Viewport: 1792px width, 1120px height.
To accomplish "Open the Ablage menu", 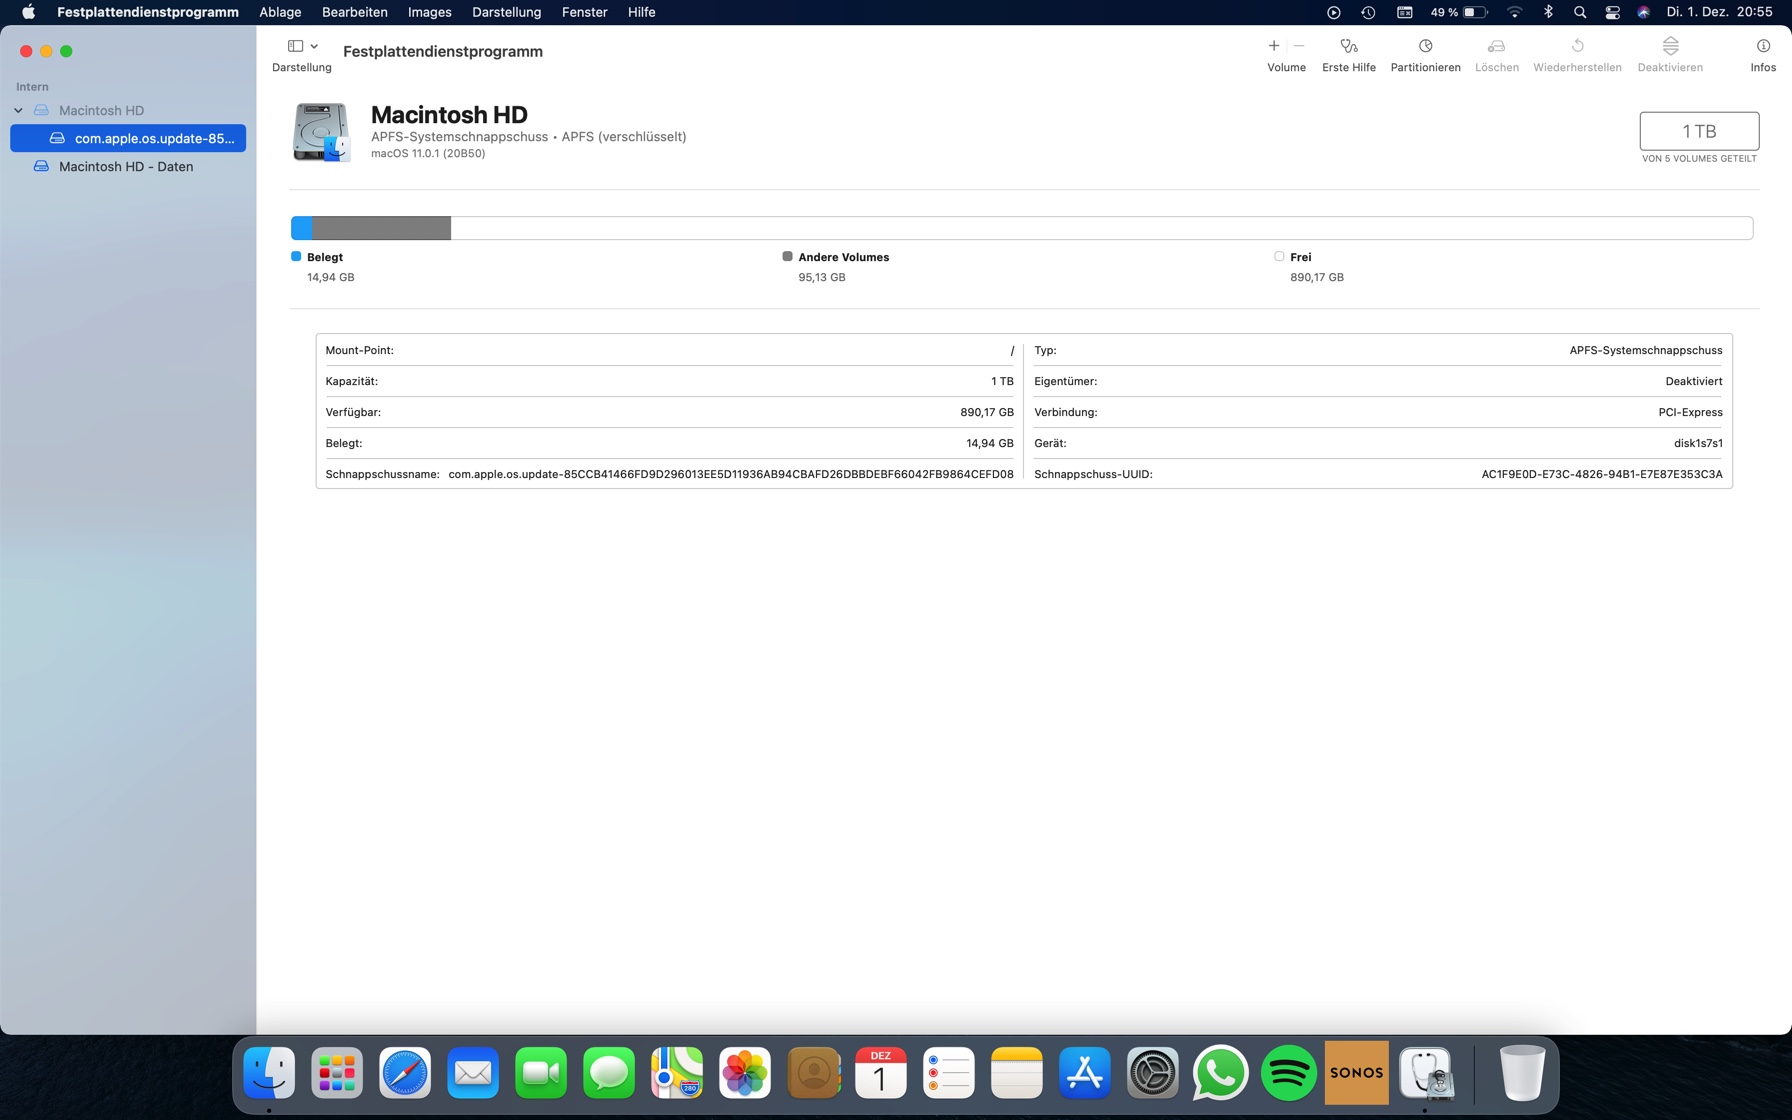I will point(280,12).
